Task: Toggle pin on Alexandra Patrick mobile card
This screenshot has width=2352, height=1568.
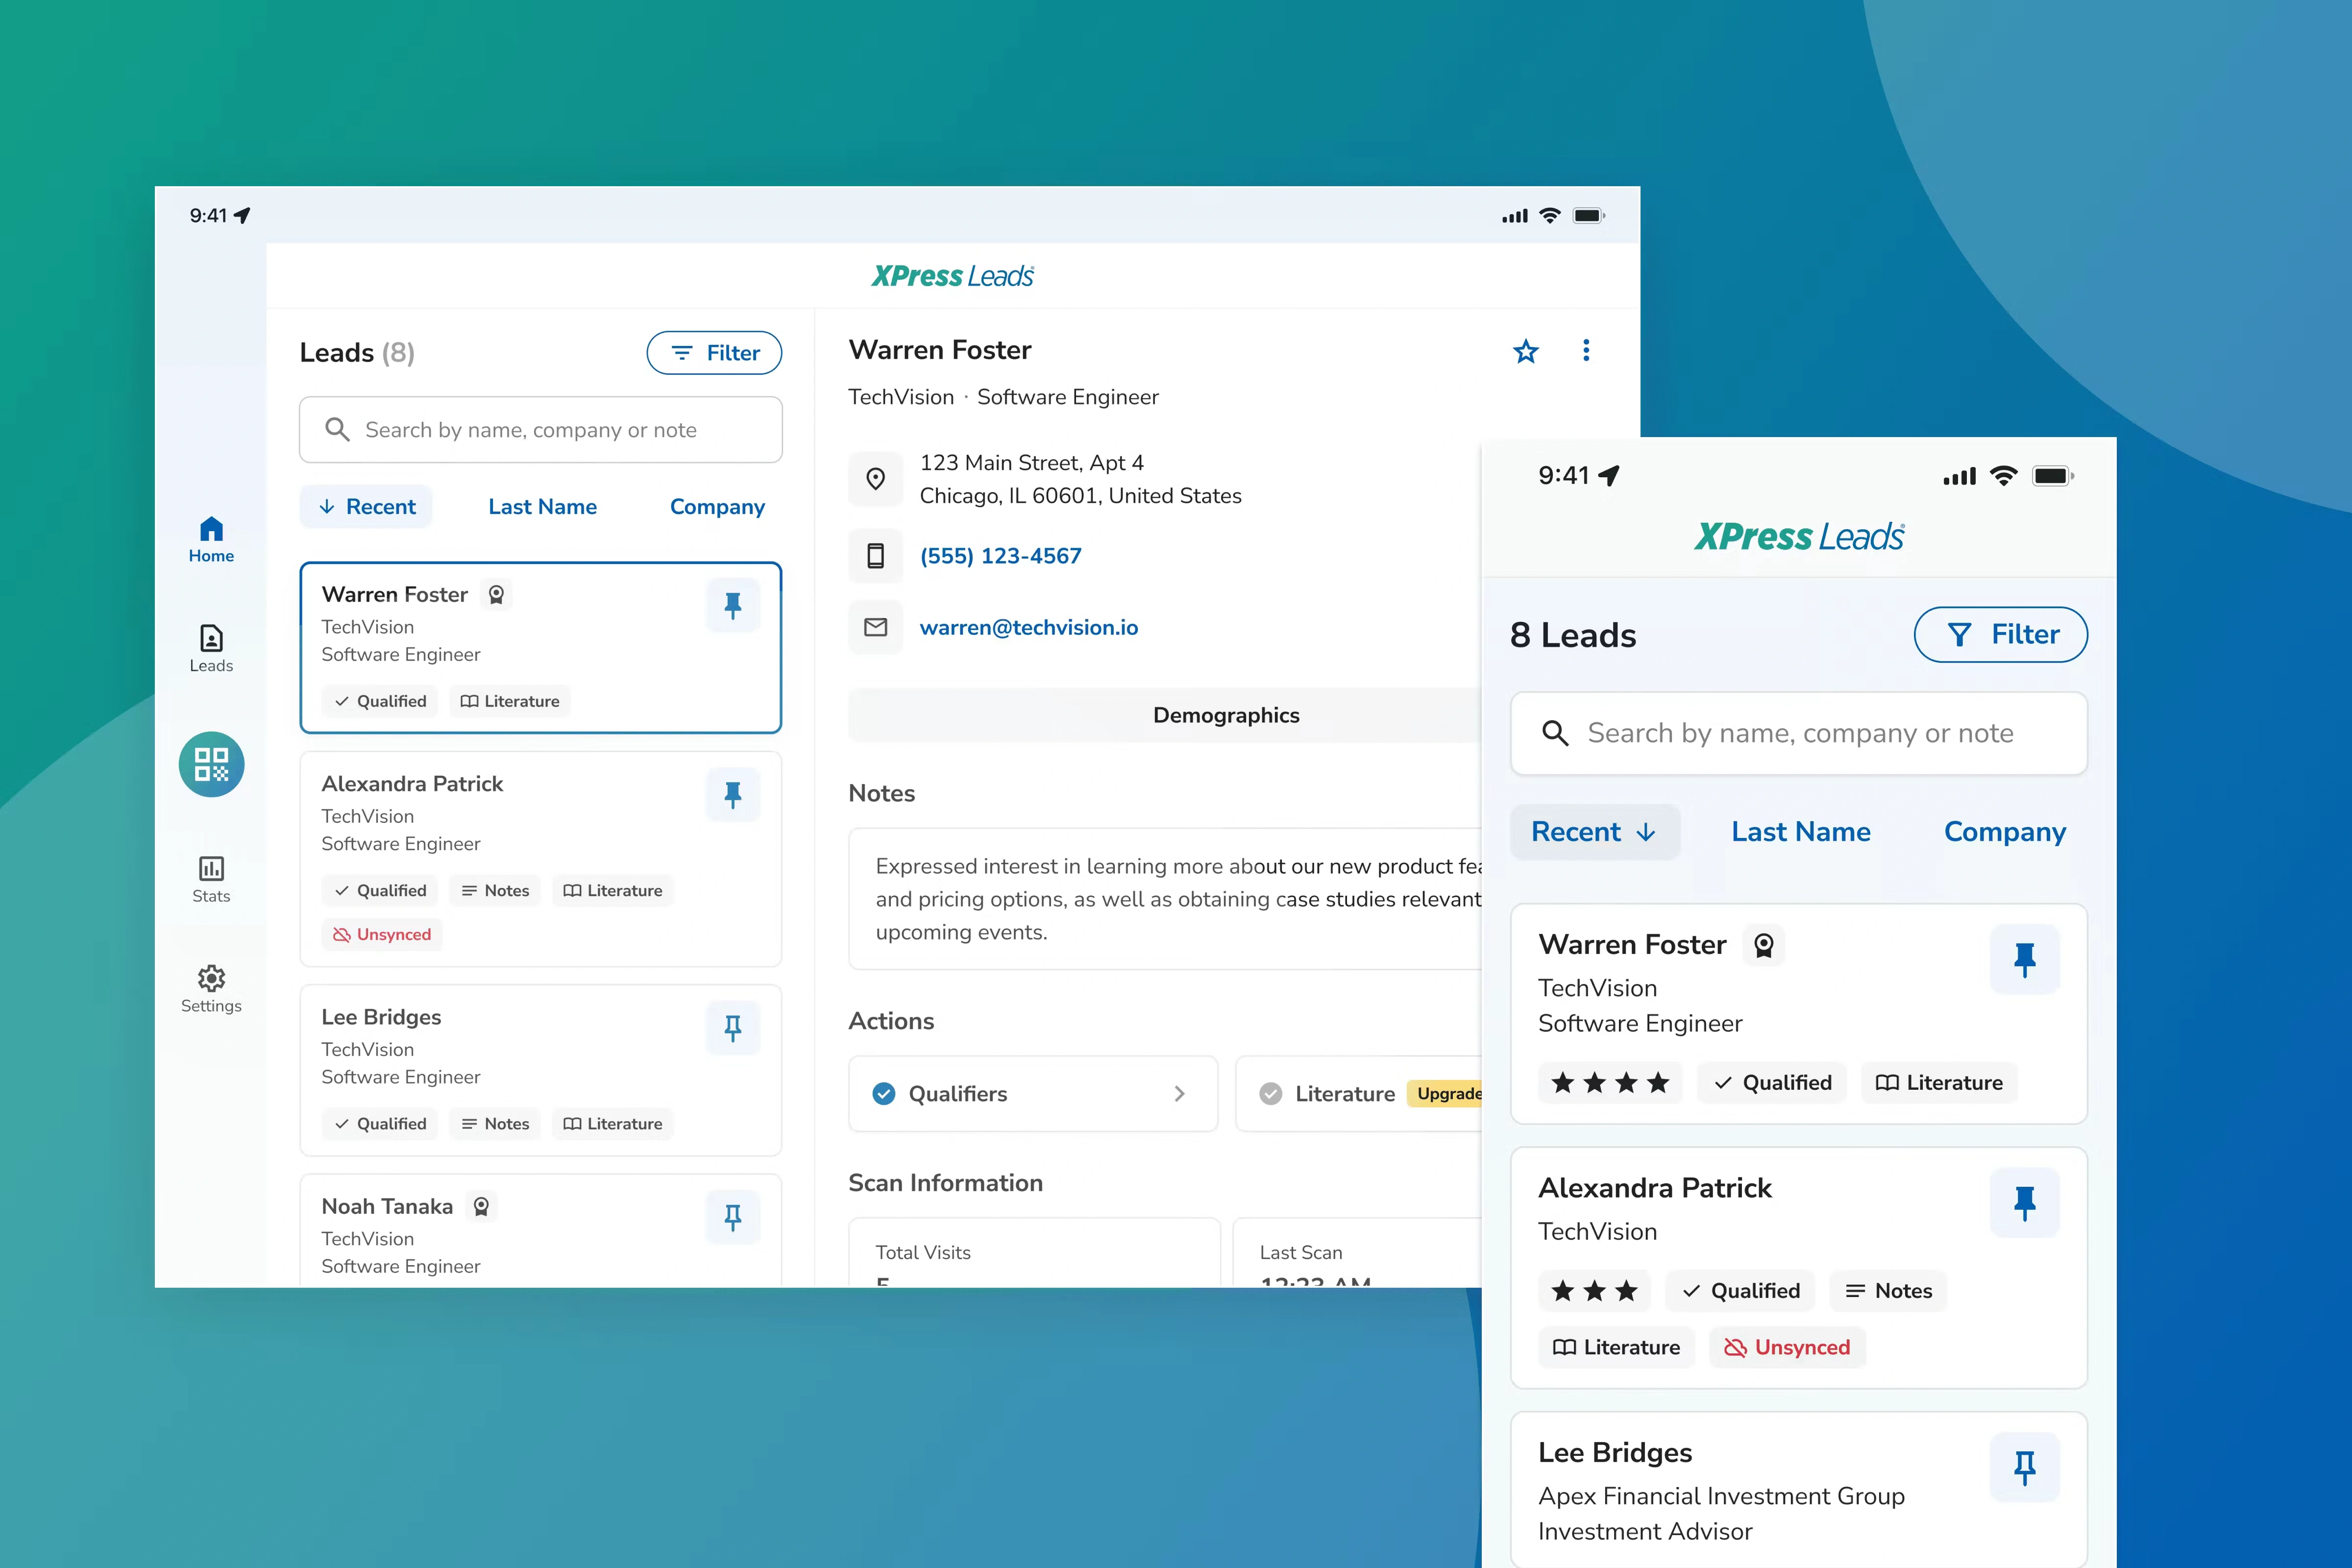Action: click(x=2024, y=1203)
